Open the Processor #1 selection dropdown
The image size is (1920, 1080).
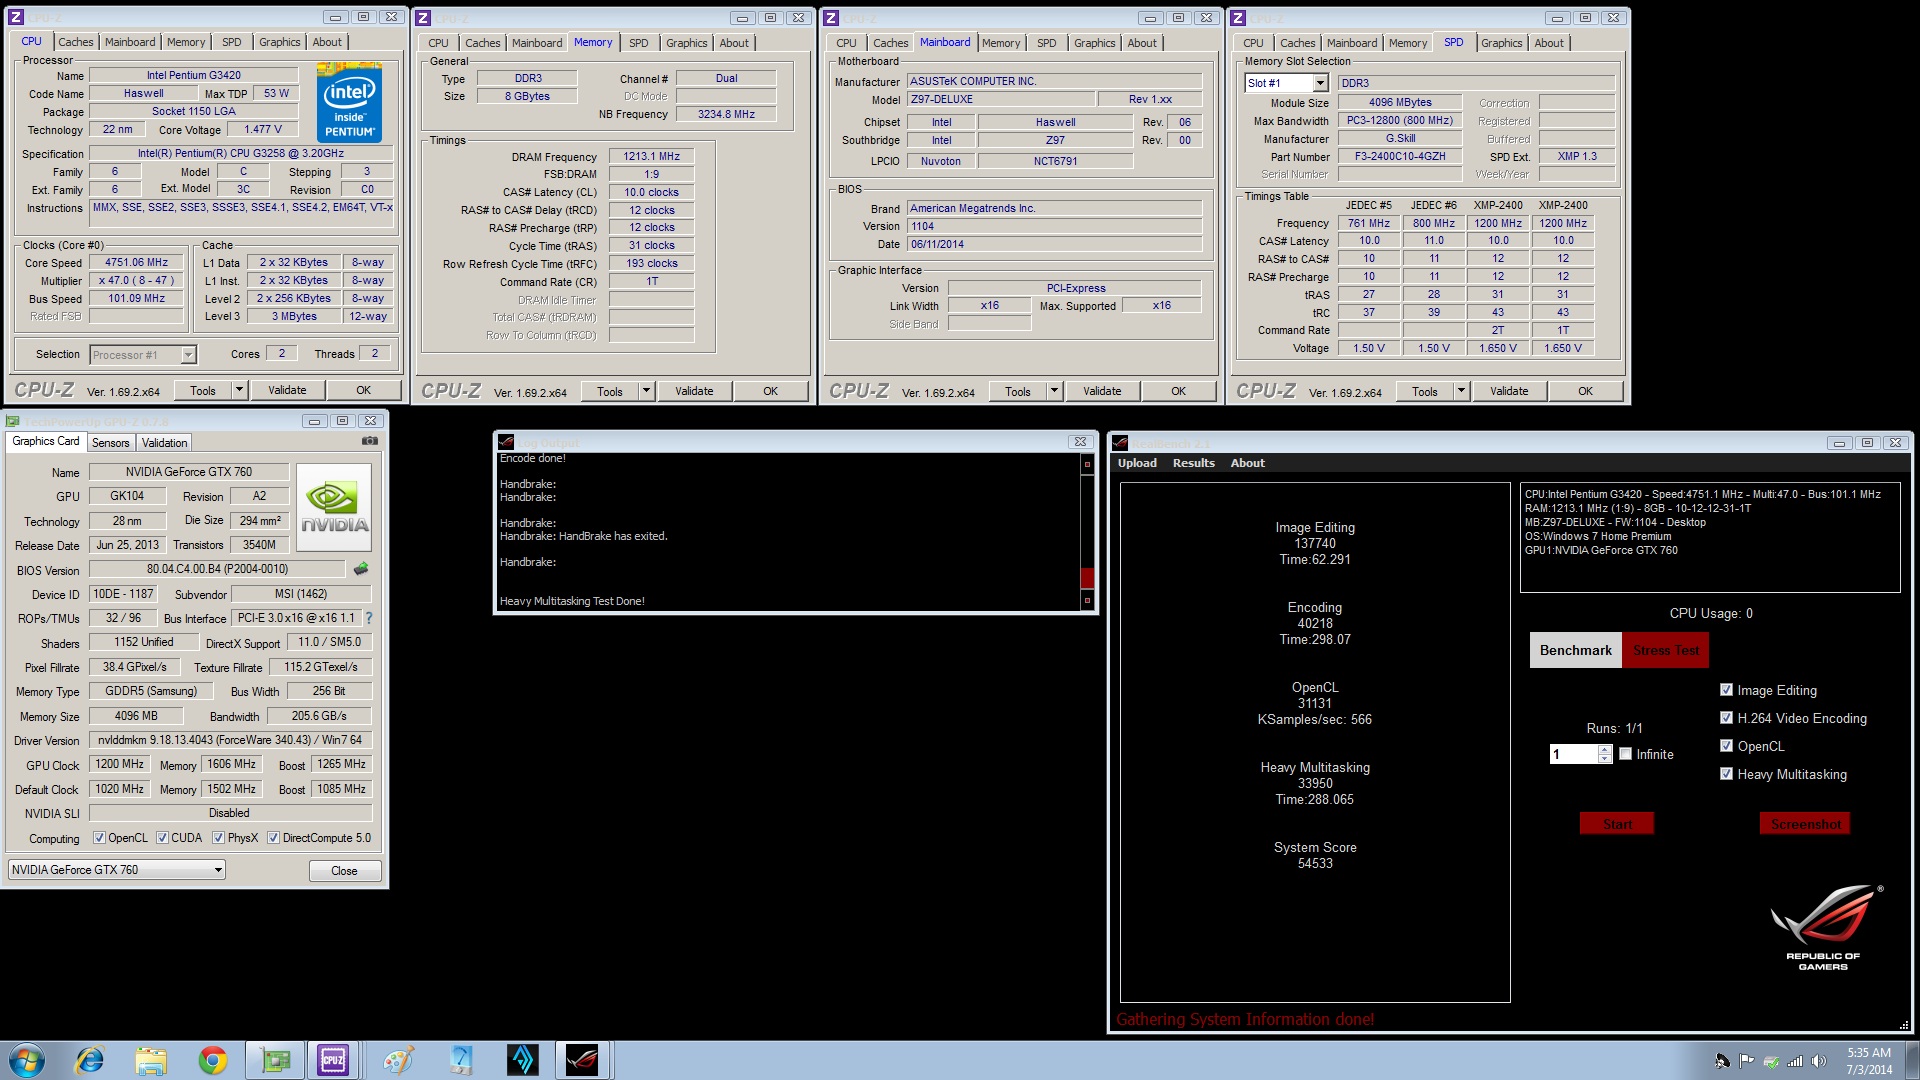pos(188,355)
